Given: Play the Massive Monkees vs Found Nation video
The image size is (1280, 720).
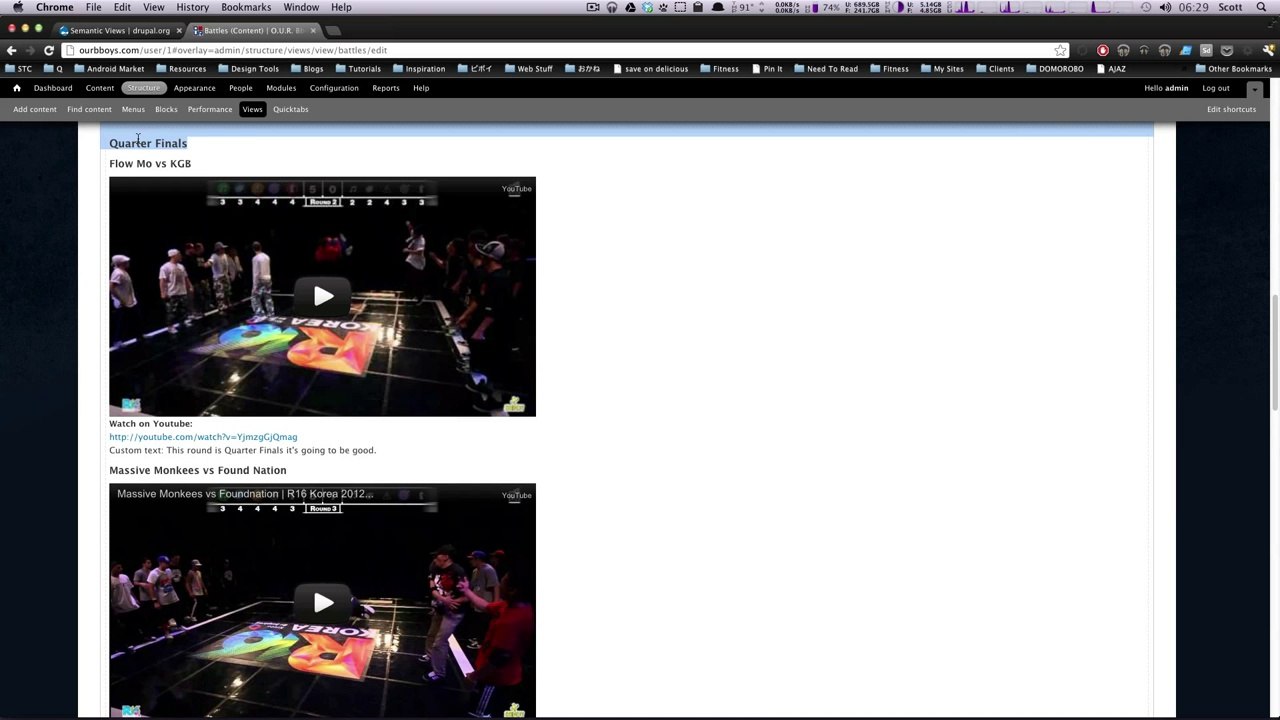Looking at the screenshot, I should point(323,602).
